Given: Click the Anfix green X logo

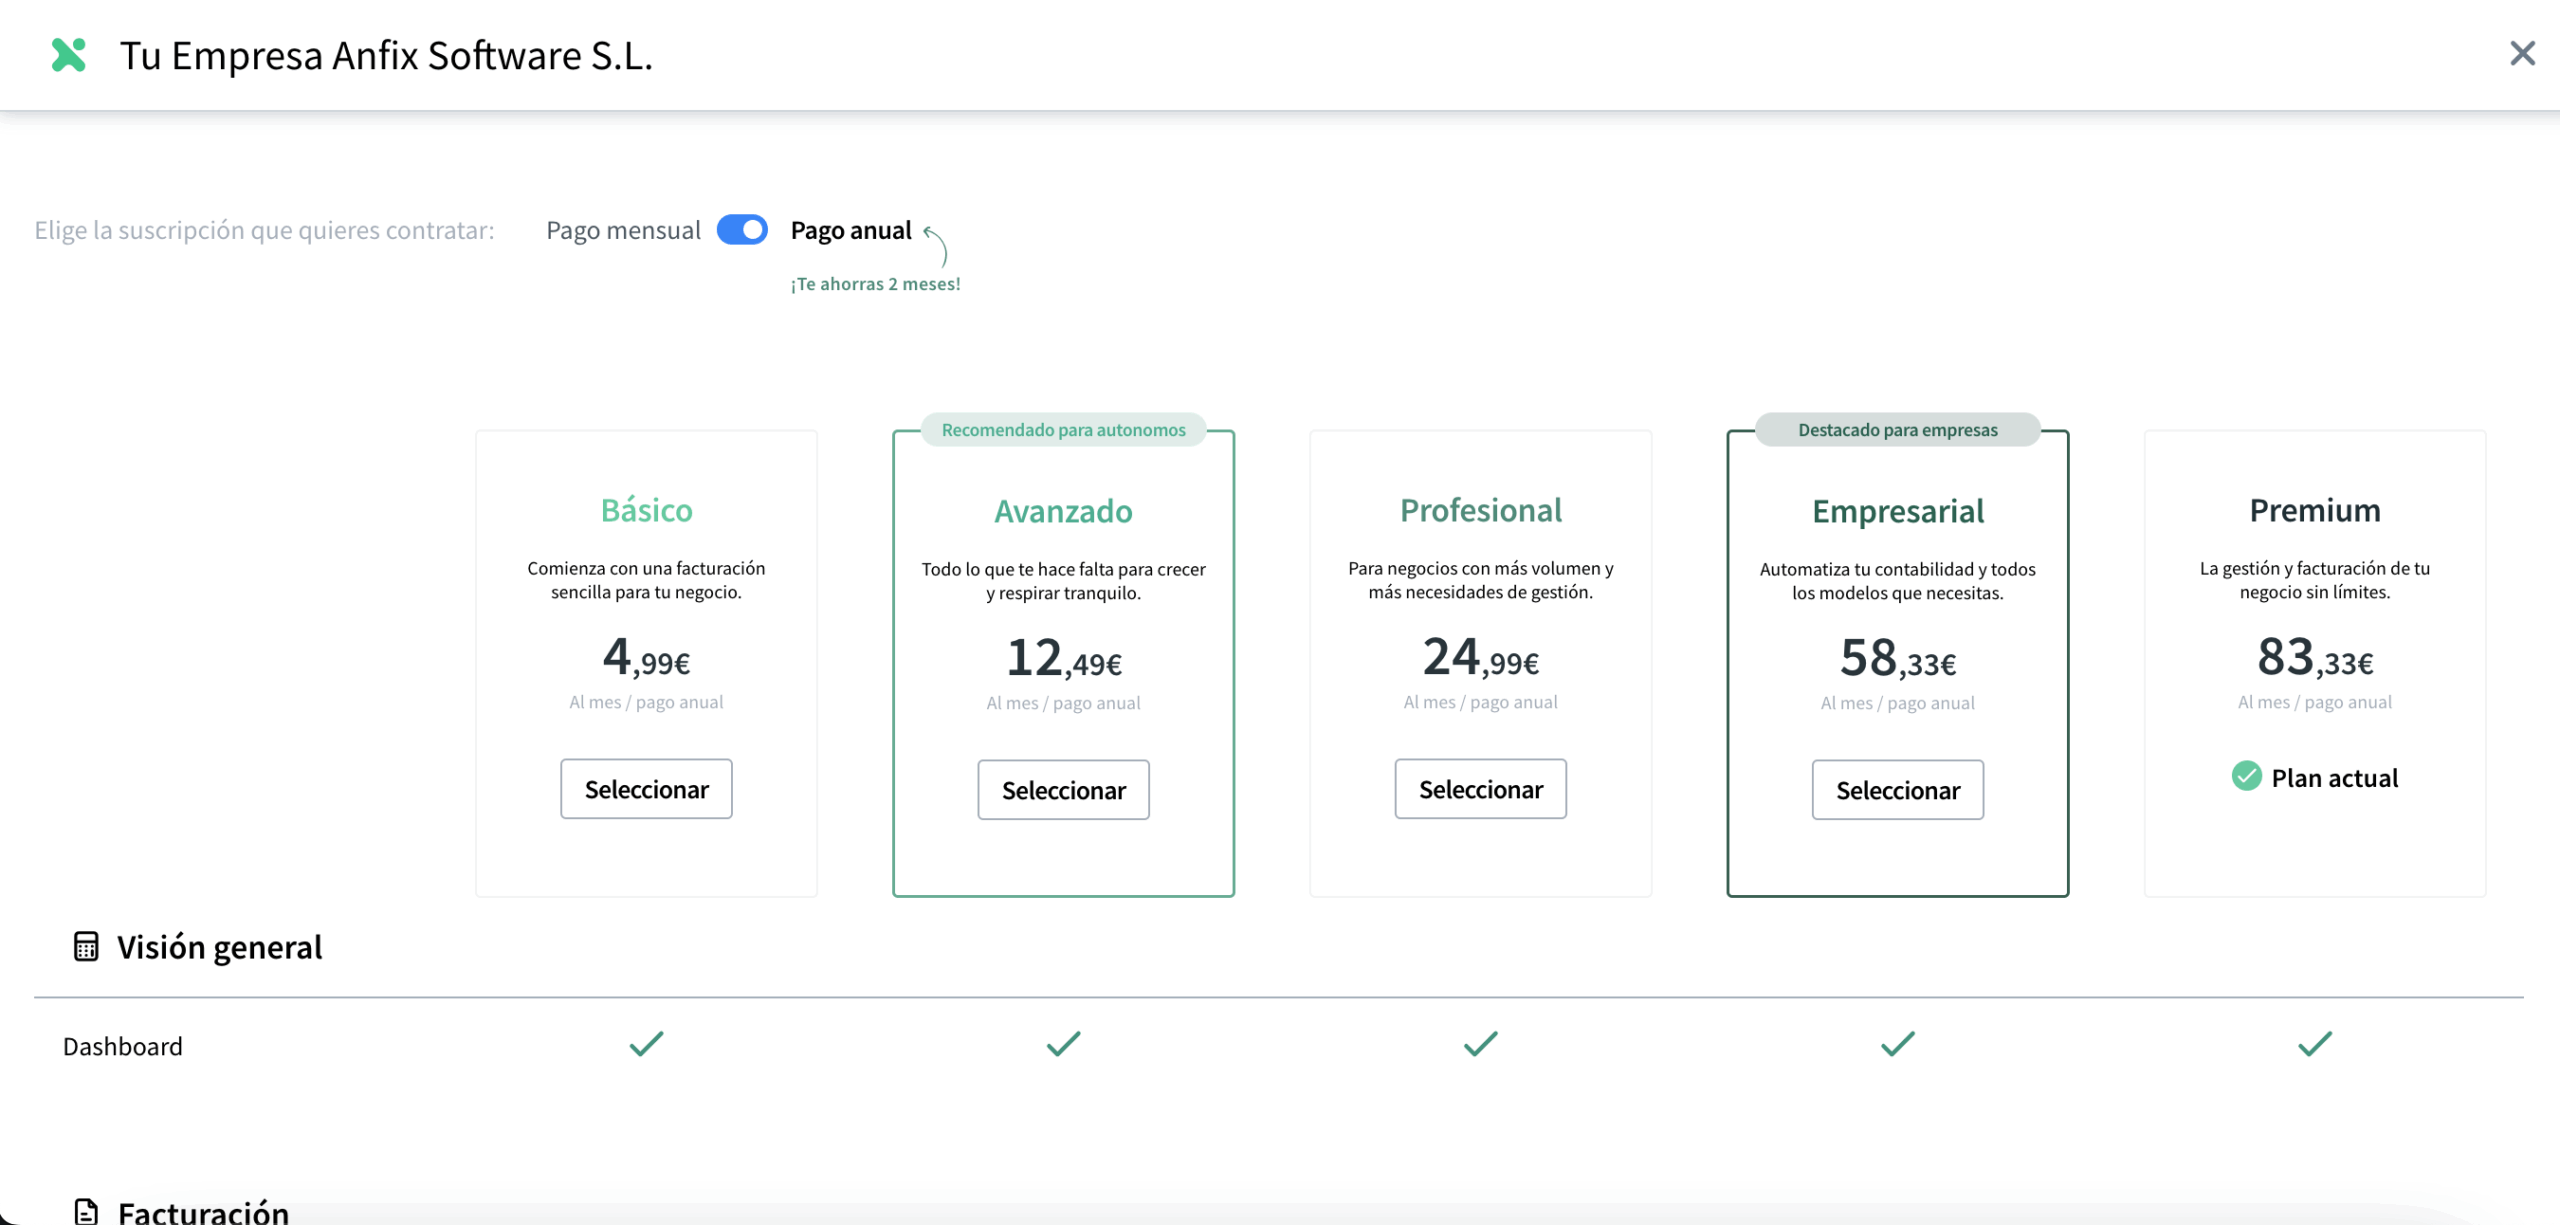Looking at the screenshot, I should point(69,55).
